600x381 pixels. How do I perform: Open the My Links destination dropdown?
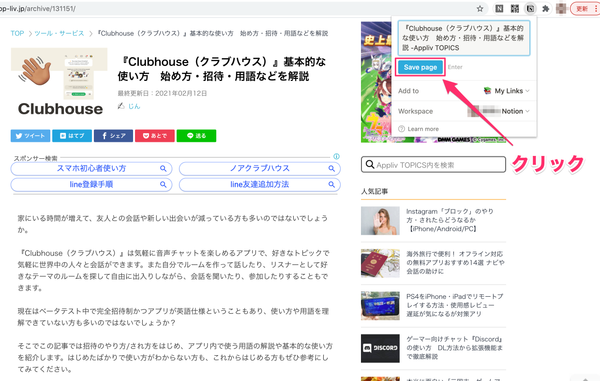pos(506,91)
